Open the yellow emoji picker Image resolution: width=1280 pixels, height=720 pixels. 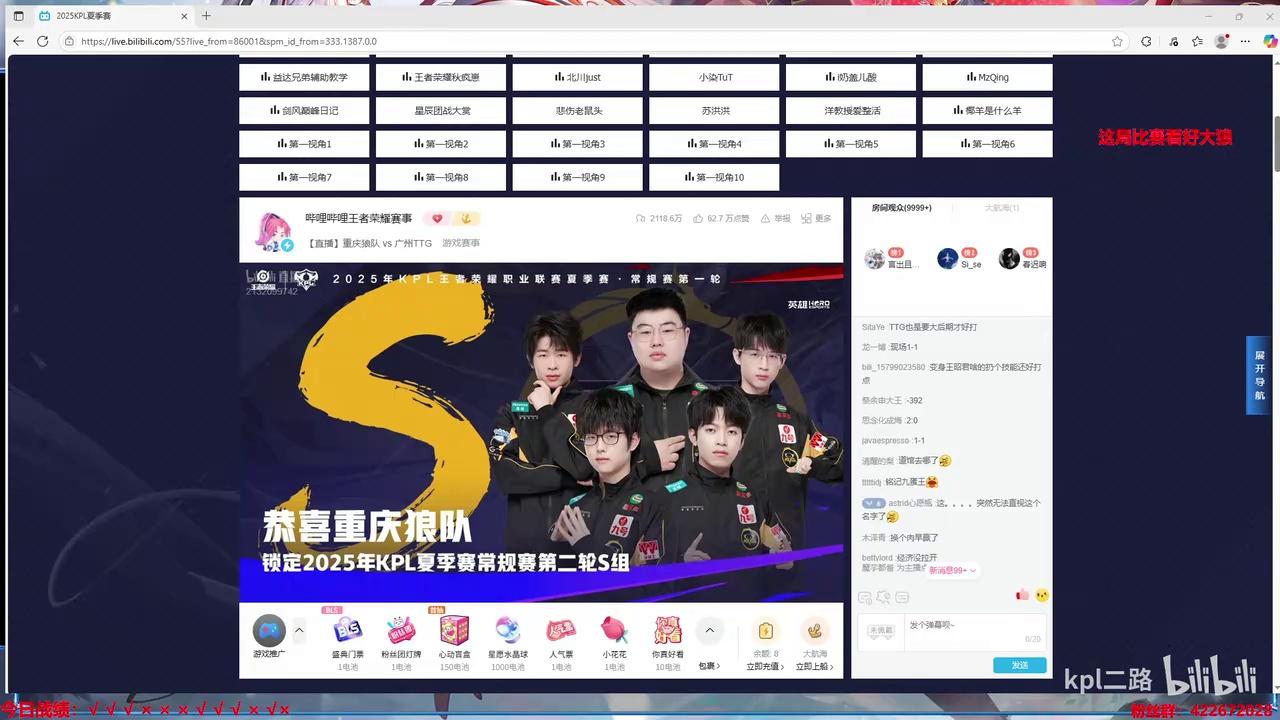(1042, 595)
